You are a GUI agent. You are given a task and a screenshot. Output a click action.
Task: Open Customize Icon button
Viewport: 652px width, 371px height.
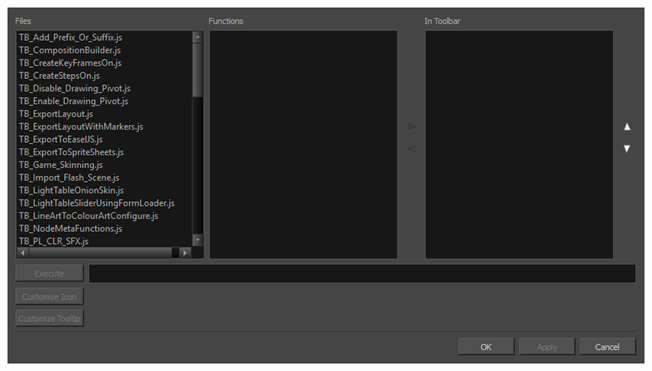tap(49, 297)
